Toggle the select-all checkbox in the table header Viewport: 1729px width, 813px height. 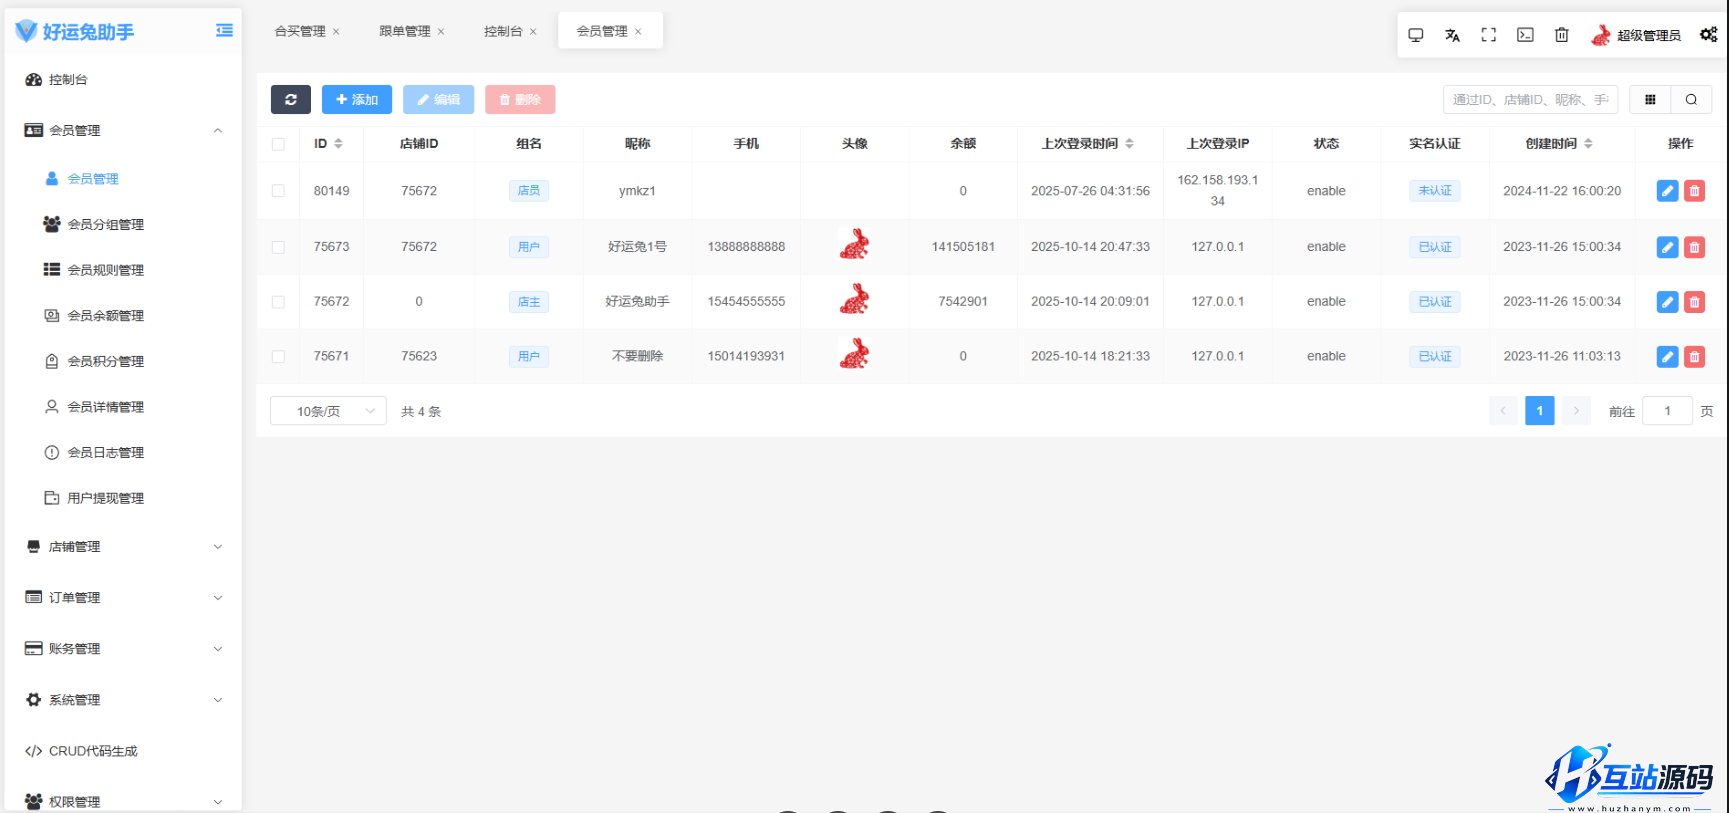(278, 144)
